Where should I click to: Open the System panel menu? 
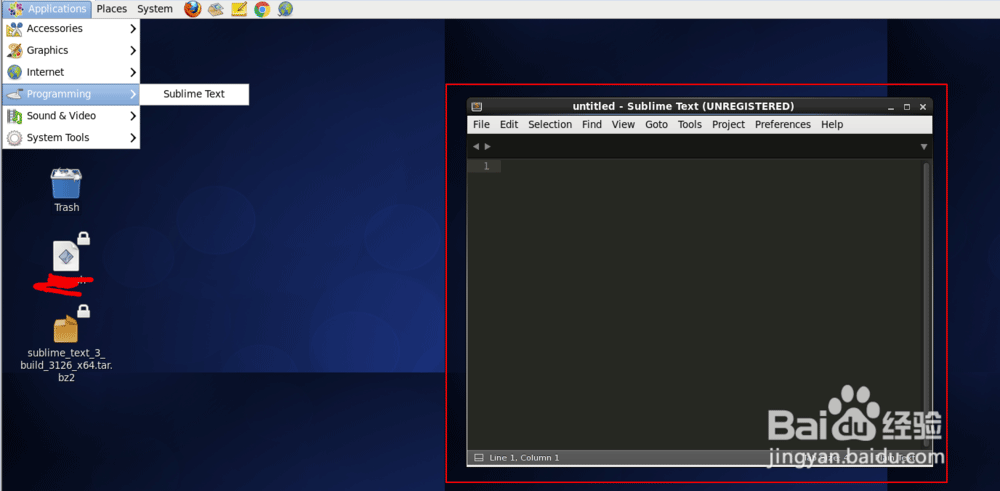click(155, 9)
